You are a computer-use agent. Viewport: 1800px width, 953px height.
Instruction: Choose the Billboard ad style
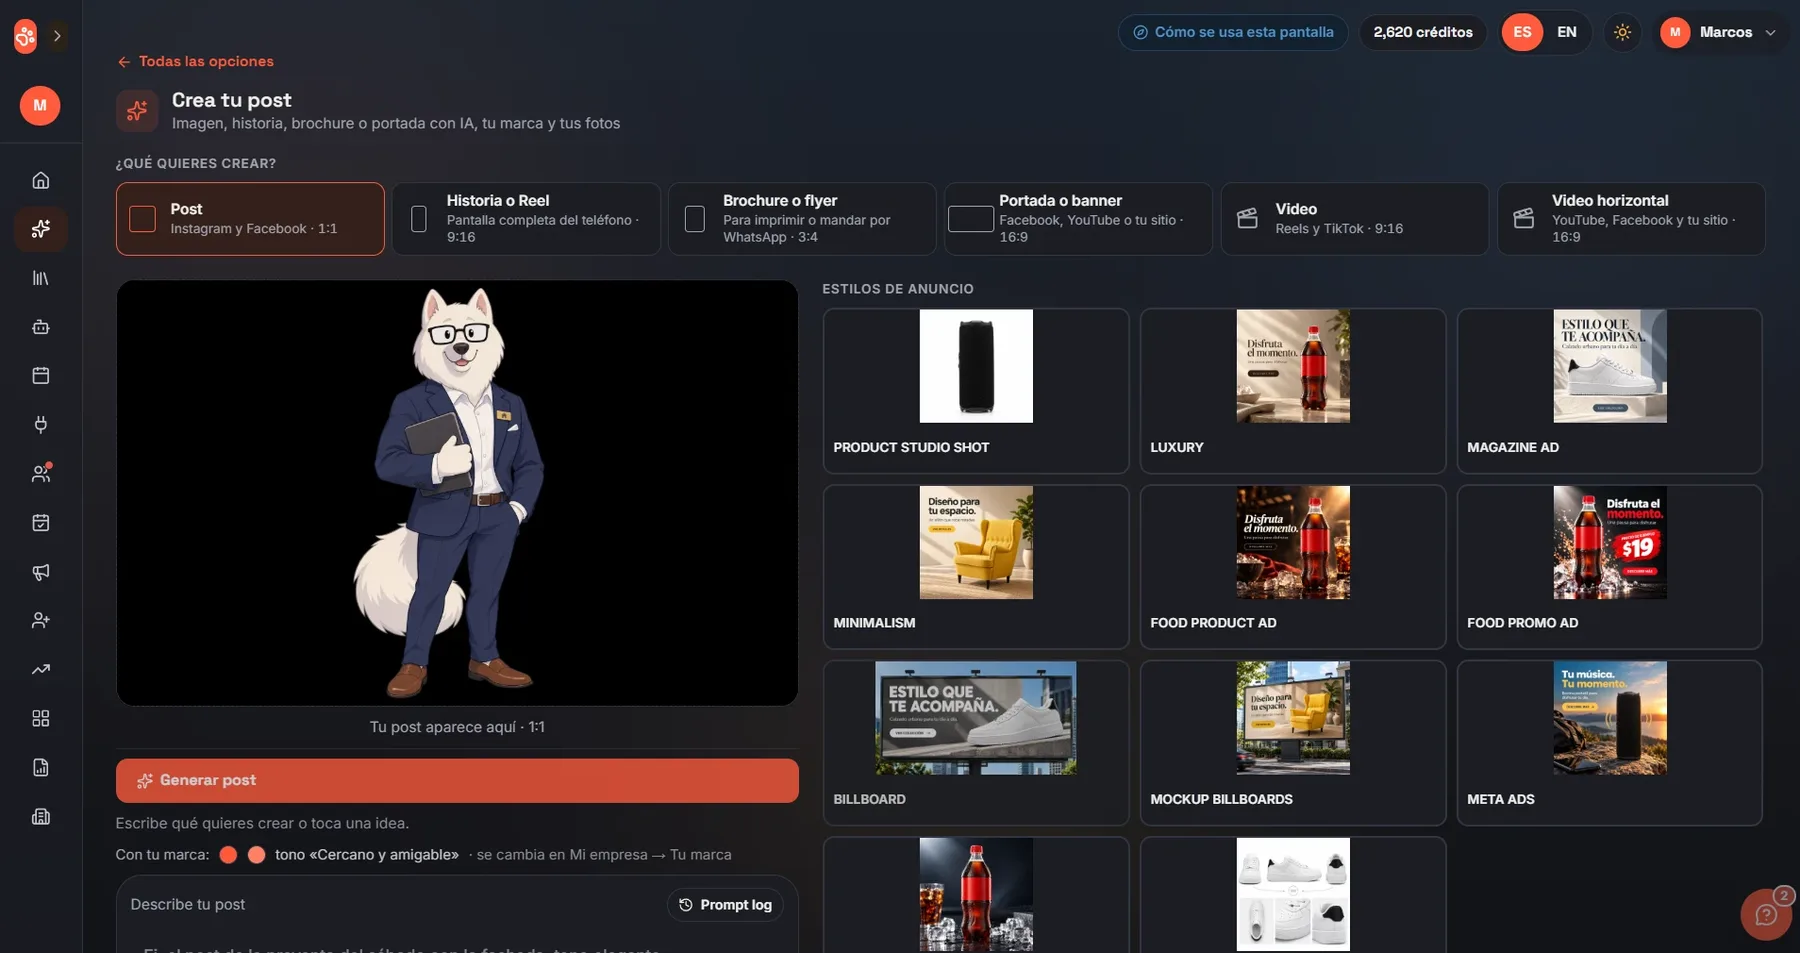(976, 743)
